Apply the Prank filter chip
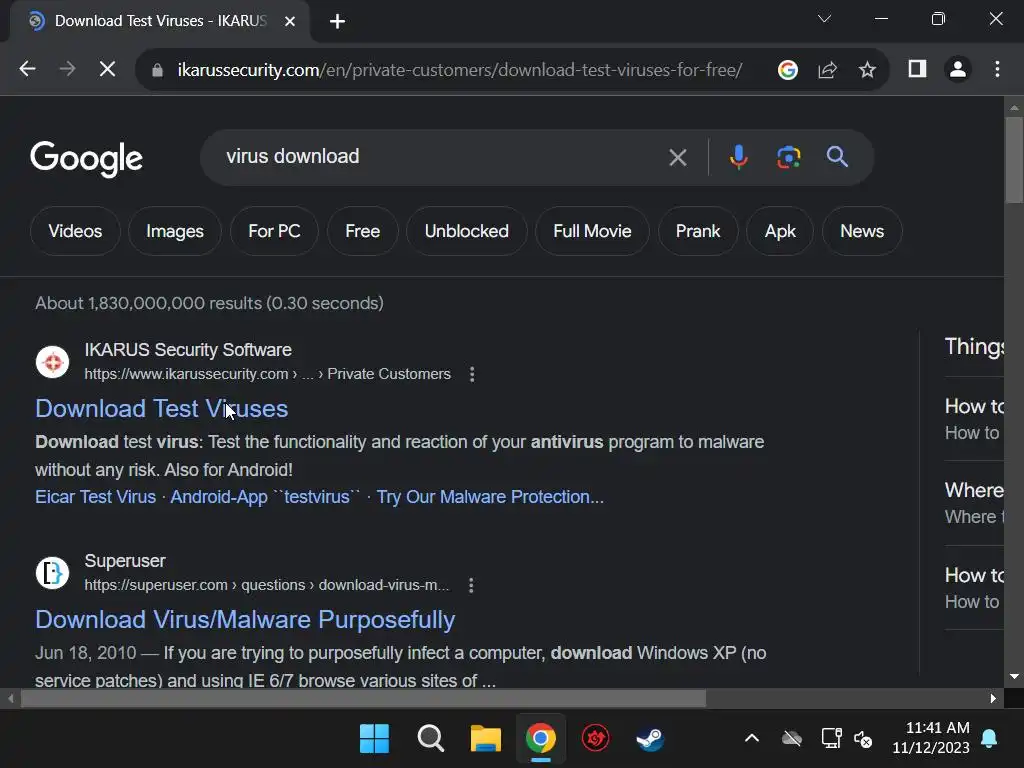This screenshot has height=768, width=1024. [698, 231]
